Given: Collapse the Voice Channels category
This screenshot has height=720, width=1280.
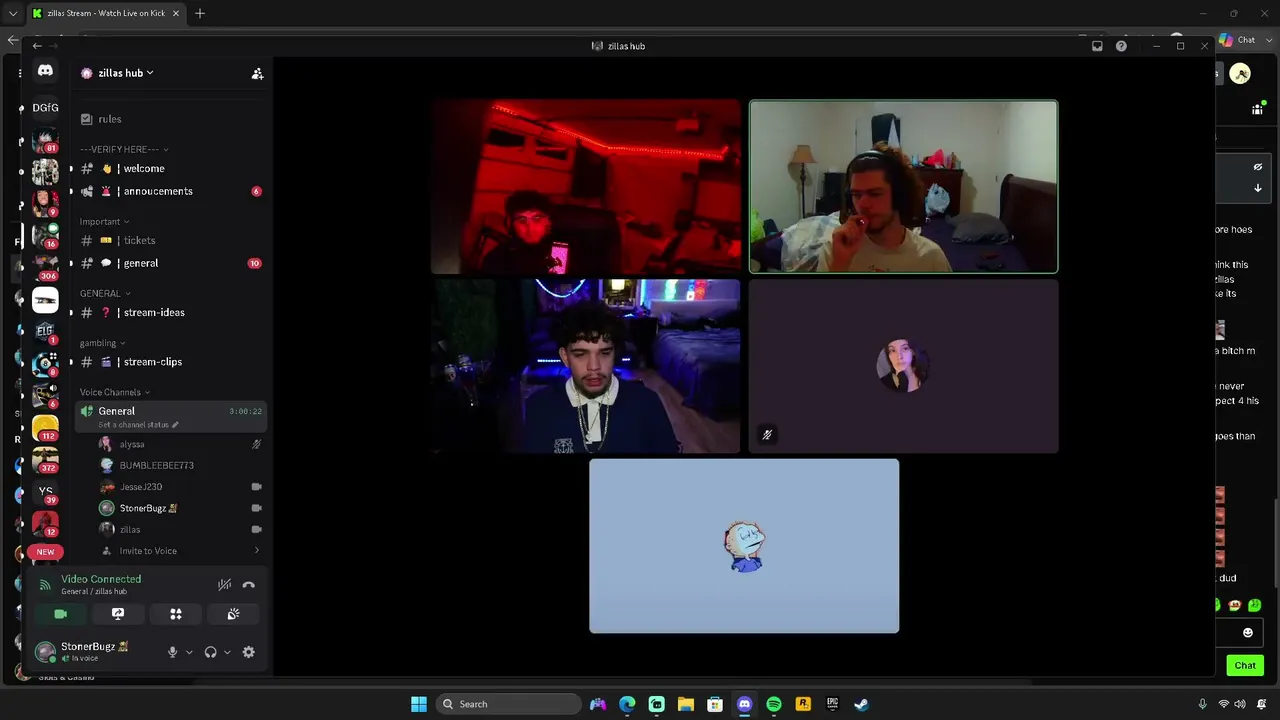Looking at the screenshot, I should pyautogui.click(x=115, y=392).
